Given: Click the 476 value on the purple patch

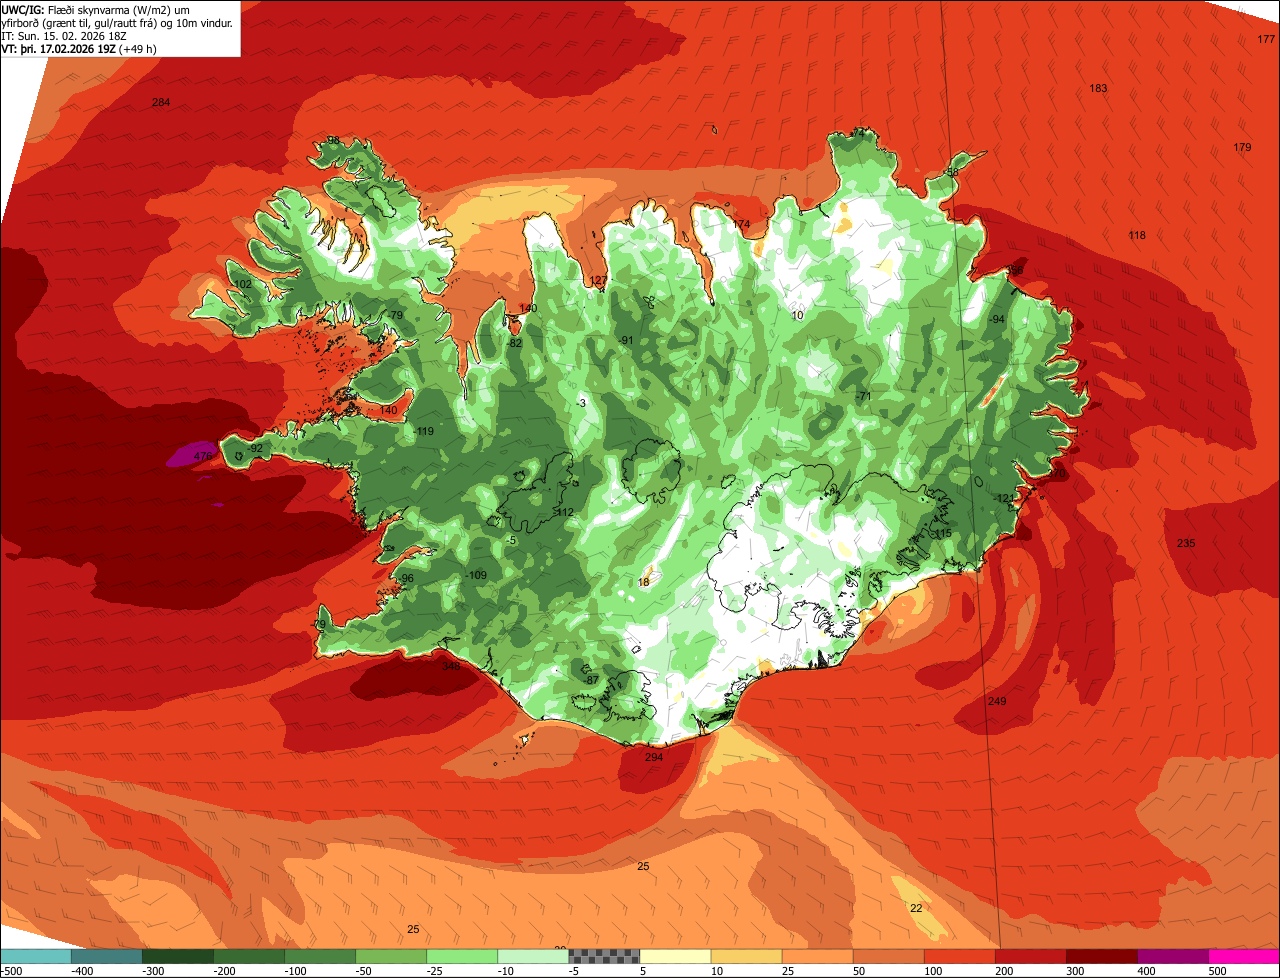Looking at the screenshot, I should pyautogui.click(x=203, y=456).
